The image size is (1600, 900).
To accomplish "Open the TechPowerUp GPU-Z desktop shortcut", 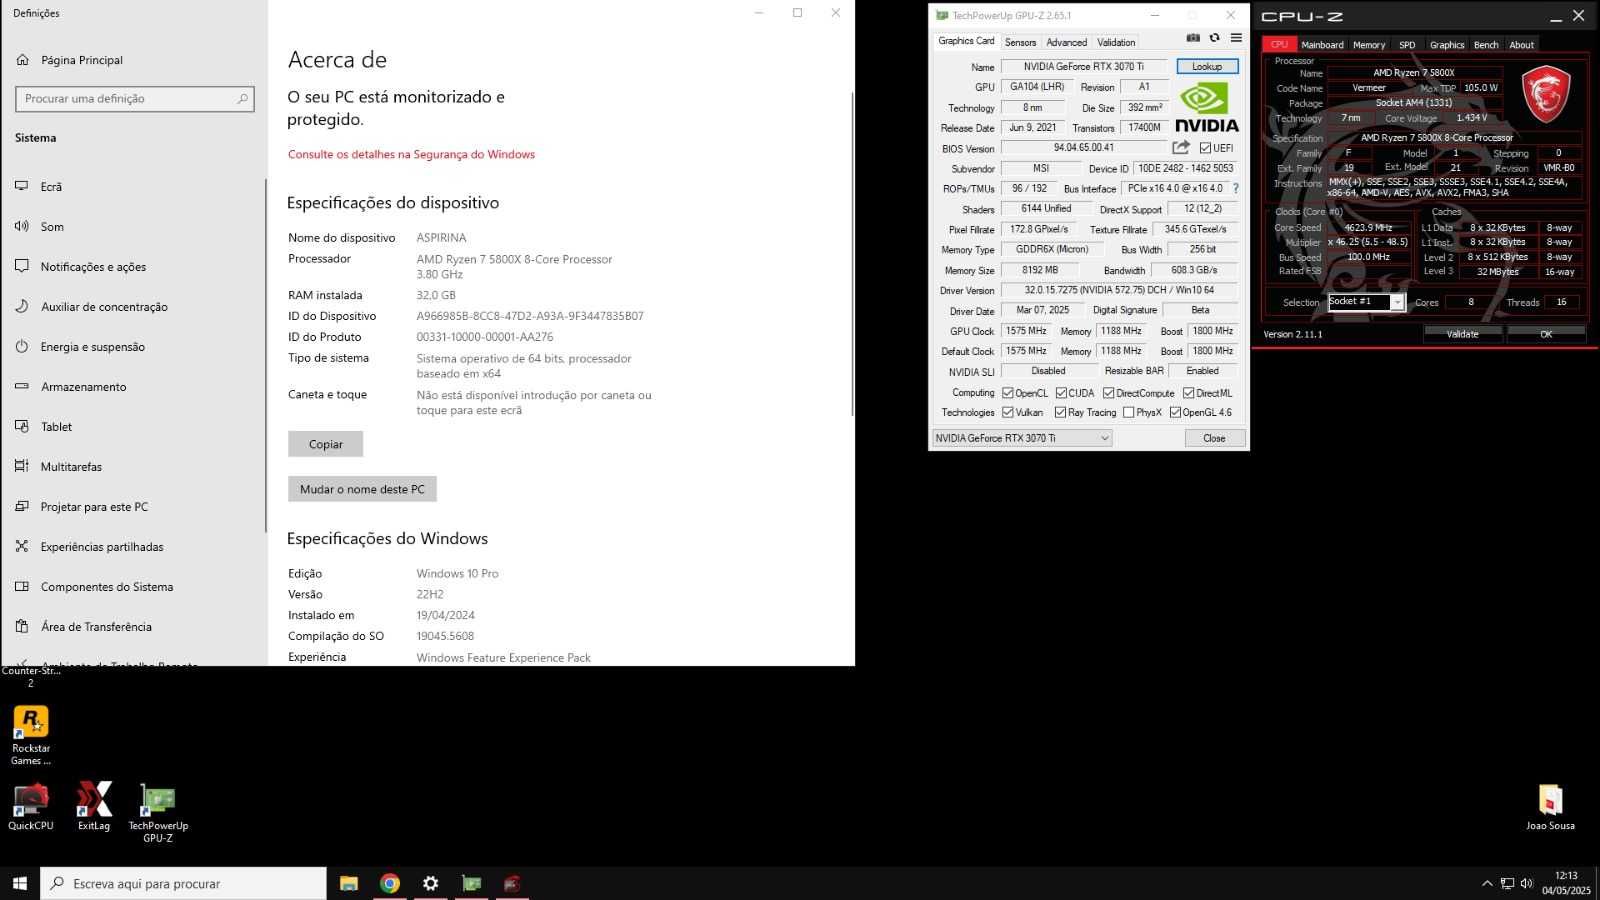I will pyautogui.click(x=158, y=812).
